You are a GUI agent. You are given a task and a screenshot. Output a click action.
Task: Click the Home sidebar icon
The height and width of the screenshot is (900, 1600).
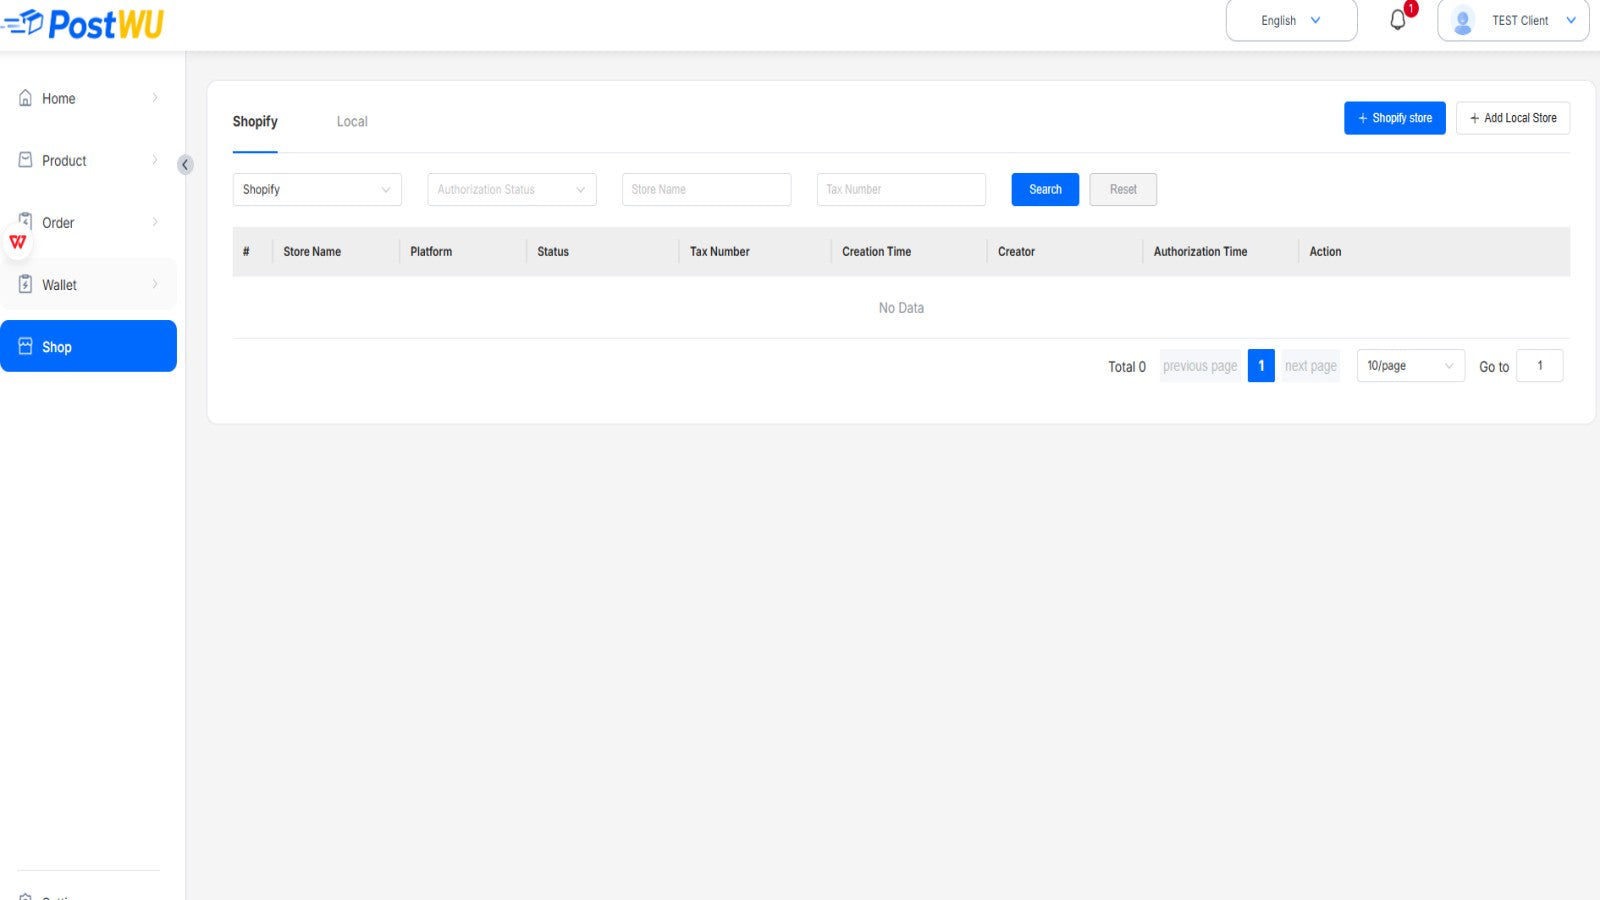[26, 98]
